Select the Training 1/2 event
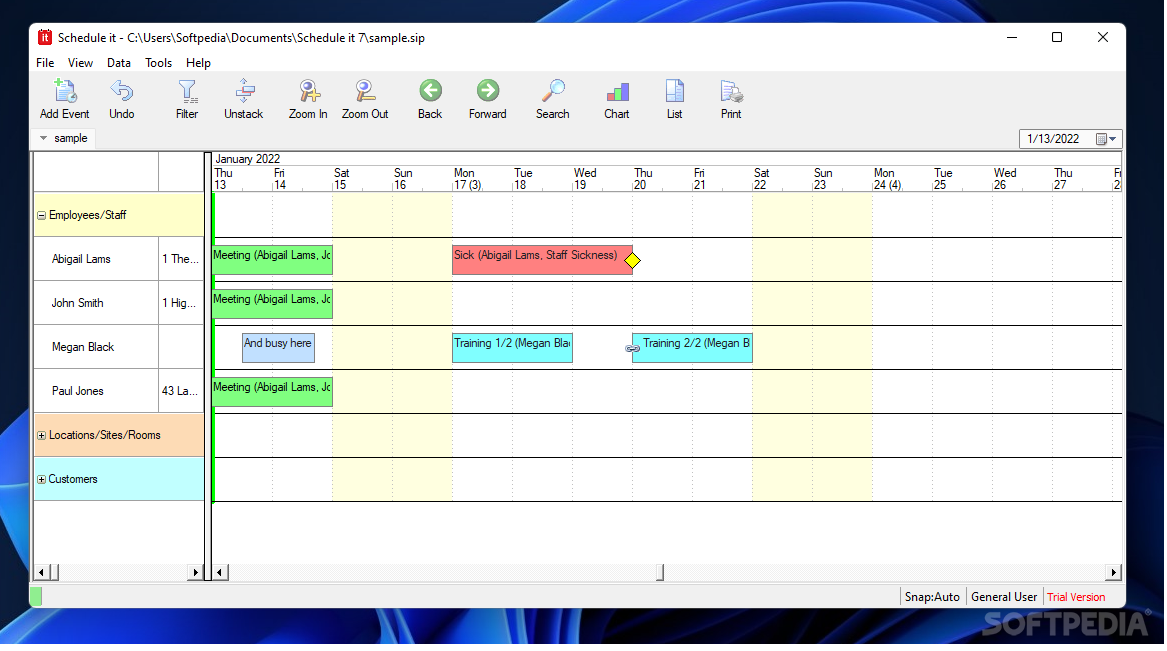 [x=513, y=348]
